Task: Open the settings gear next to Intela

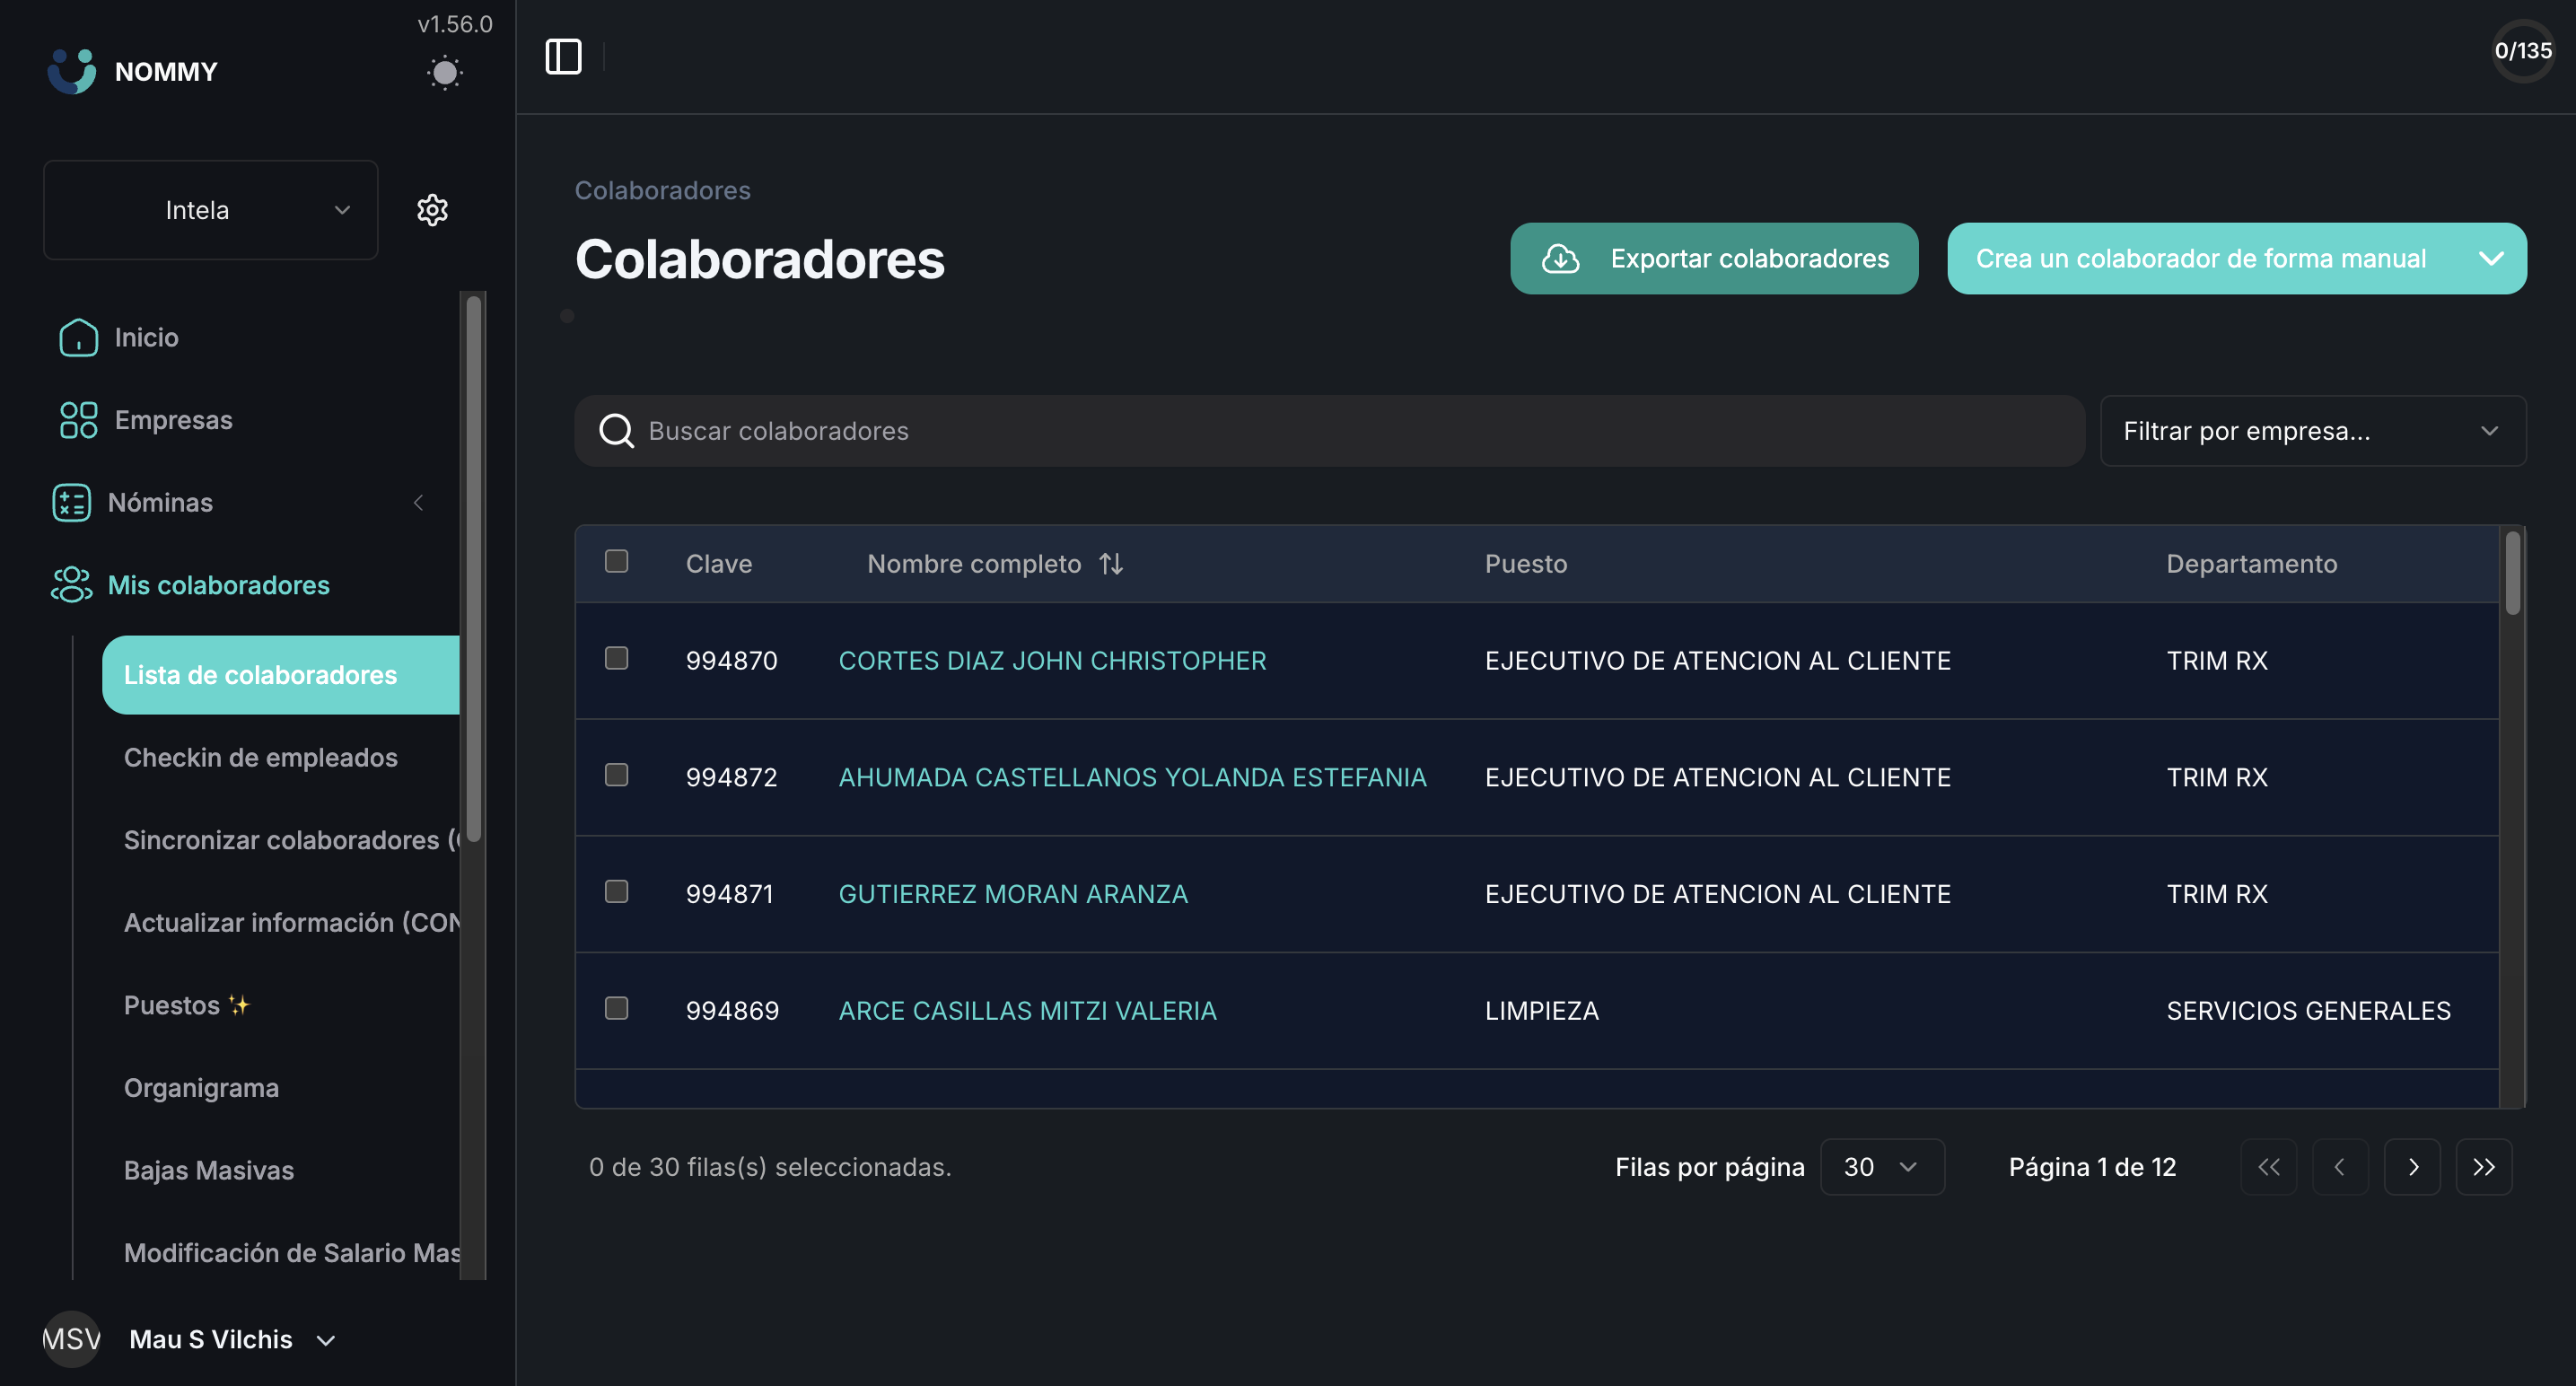Action: [x=432, y=210]
